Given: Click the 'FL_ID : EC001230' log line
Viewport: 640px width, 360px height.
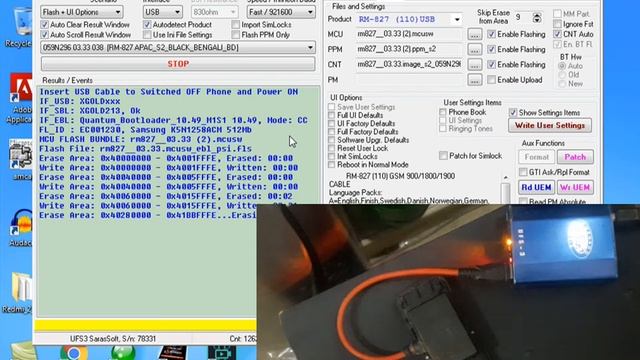Looking at the screenshot, I should pos(145,130).
